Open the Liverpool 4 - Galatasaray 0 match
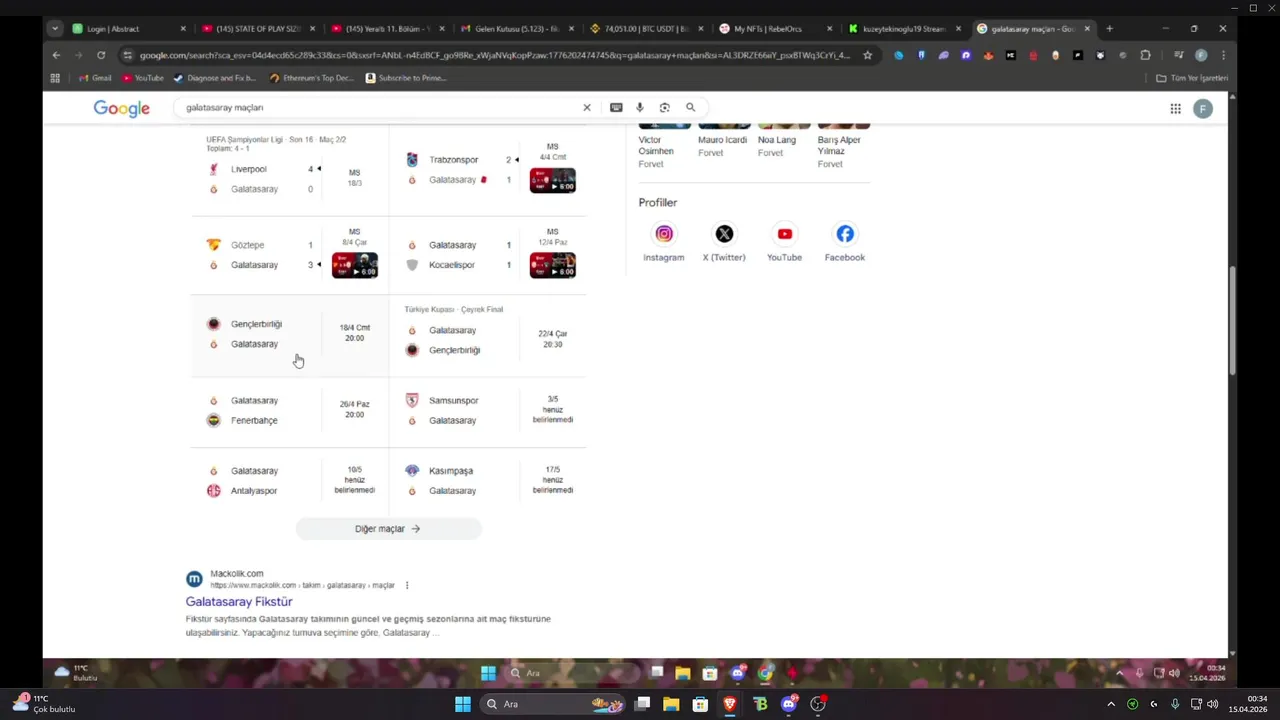The image size is (1280, 720). pyautogui.click(x=289, y=173)
